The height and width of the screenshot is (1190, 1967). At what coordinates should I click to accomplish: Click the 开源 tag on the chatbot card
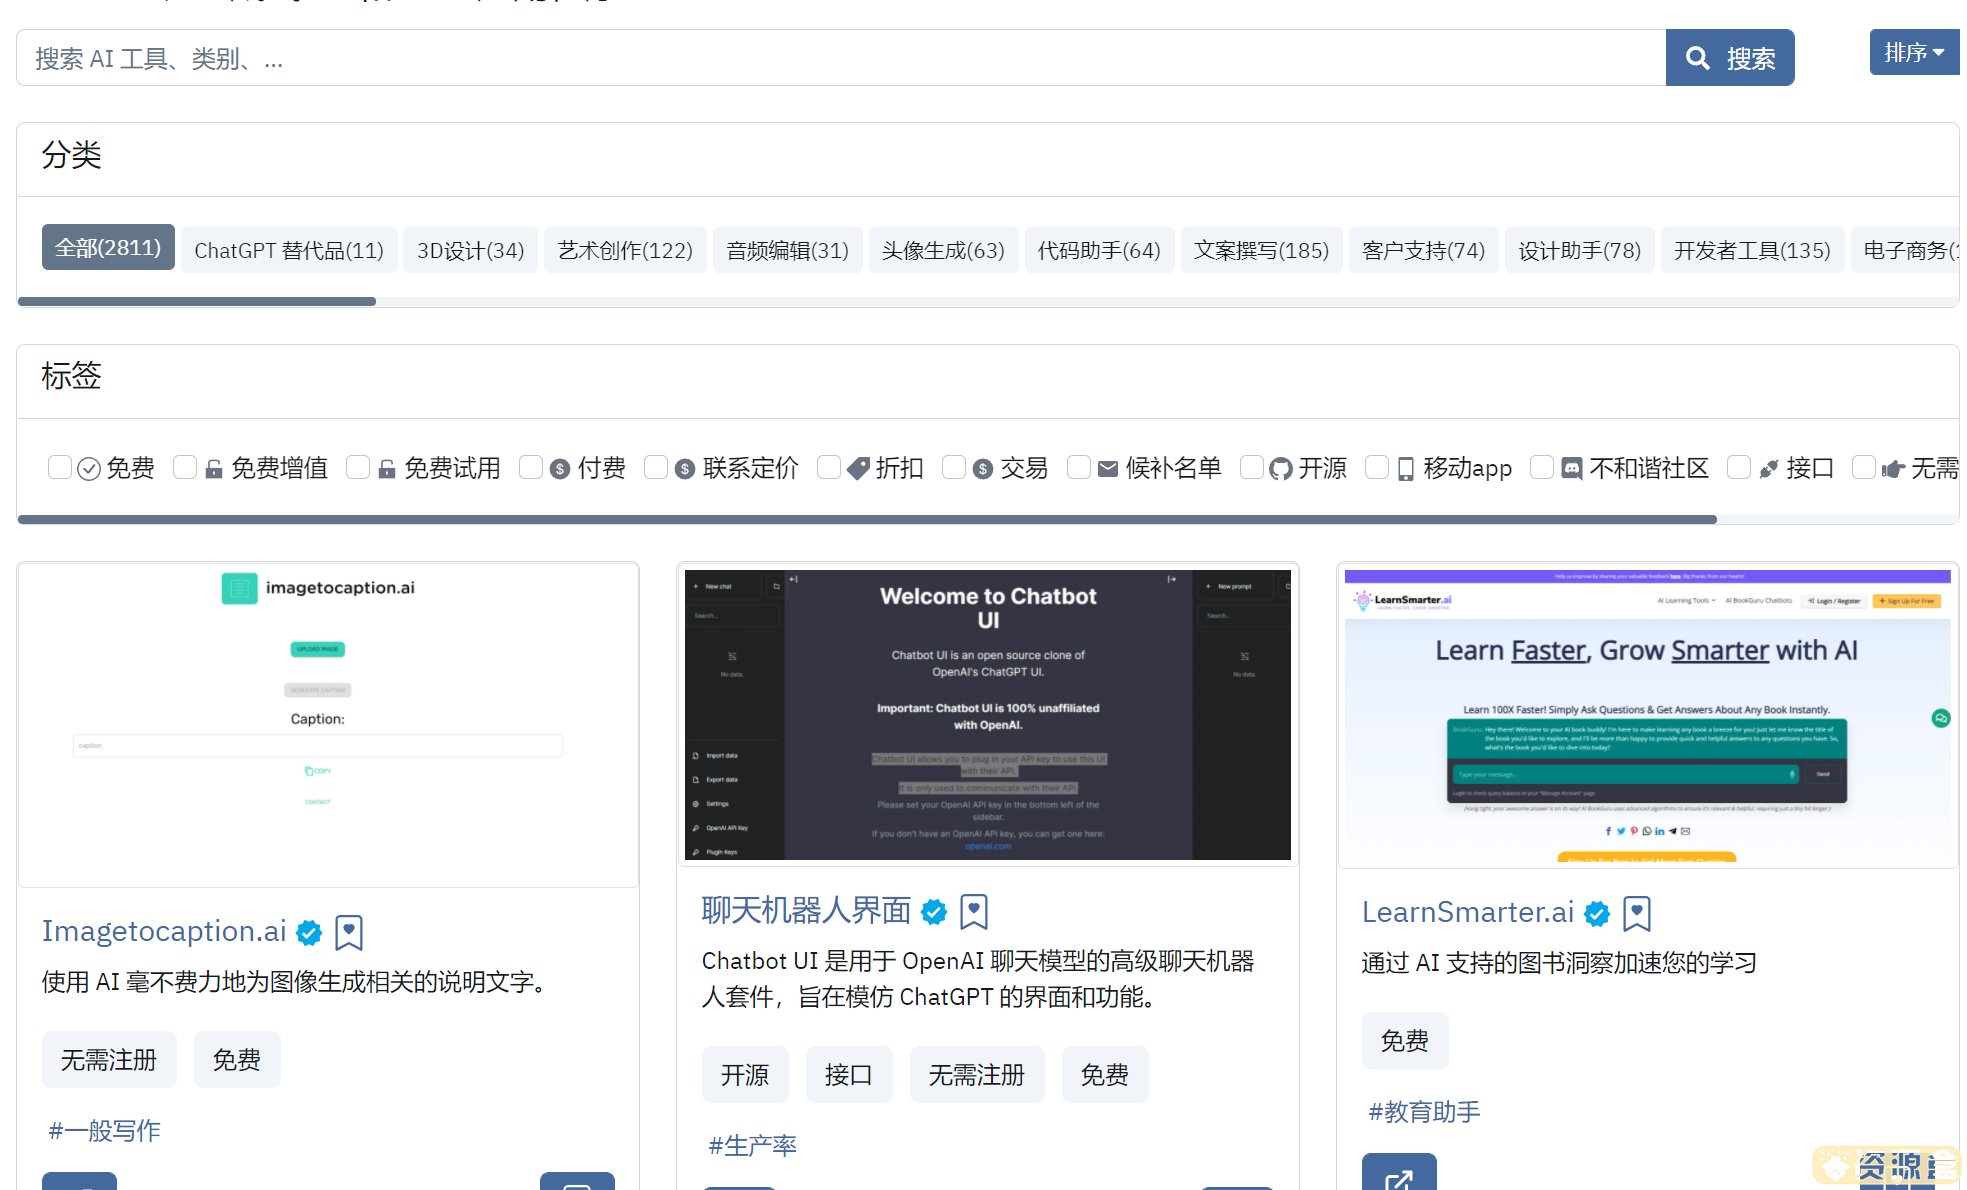[x=745, y=1074]
